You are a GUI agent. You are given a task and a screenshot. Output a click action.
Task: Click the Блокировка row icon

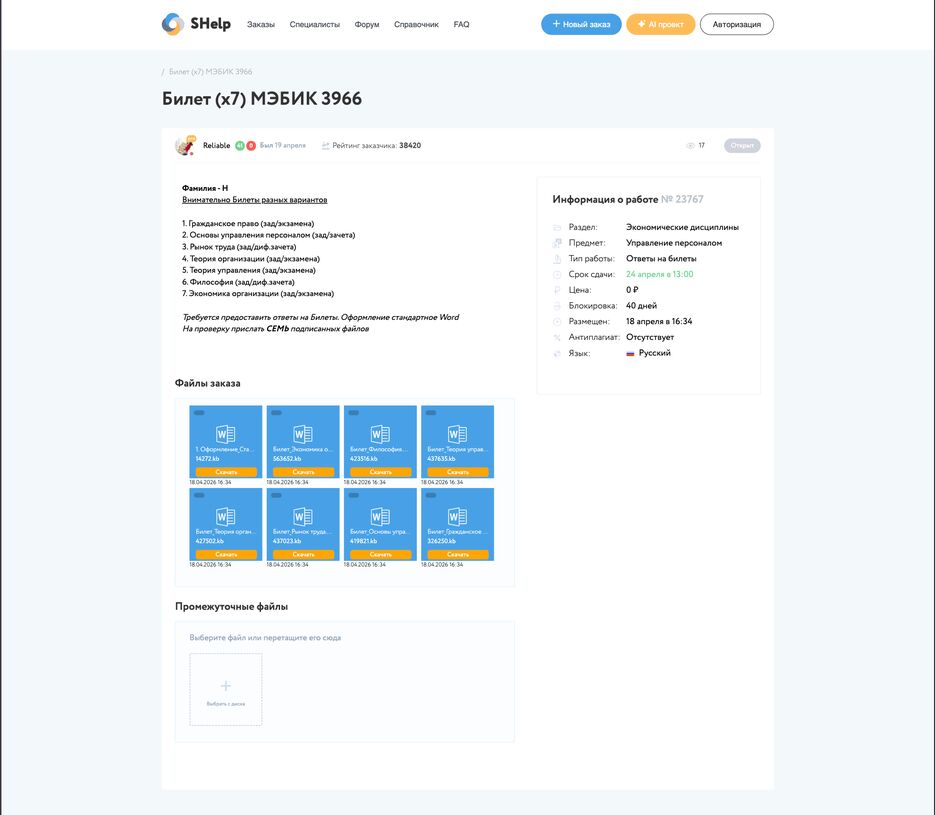pos(557,306)
